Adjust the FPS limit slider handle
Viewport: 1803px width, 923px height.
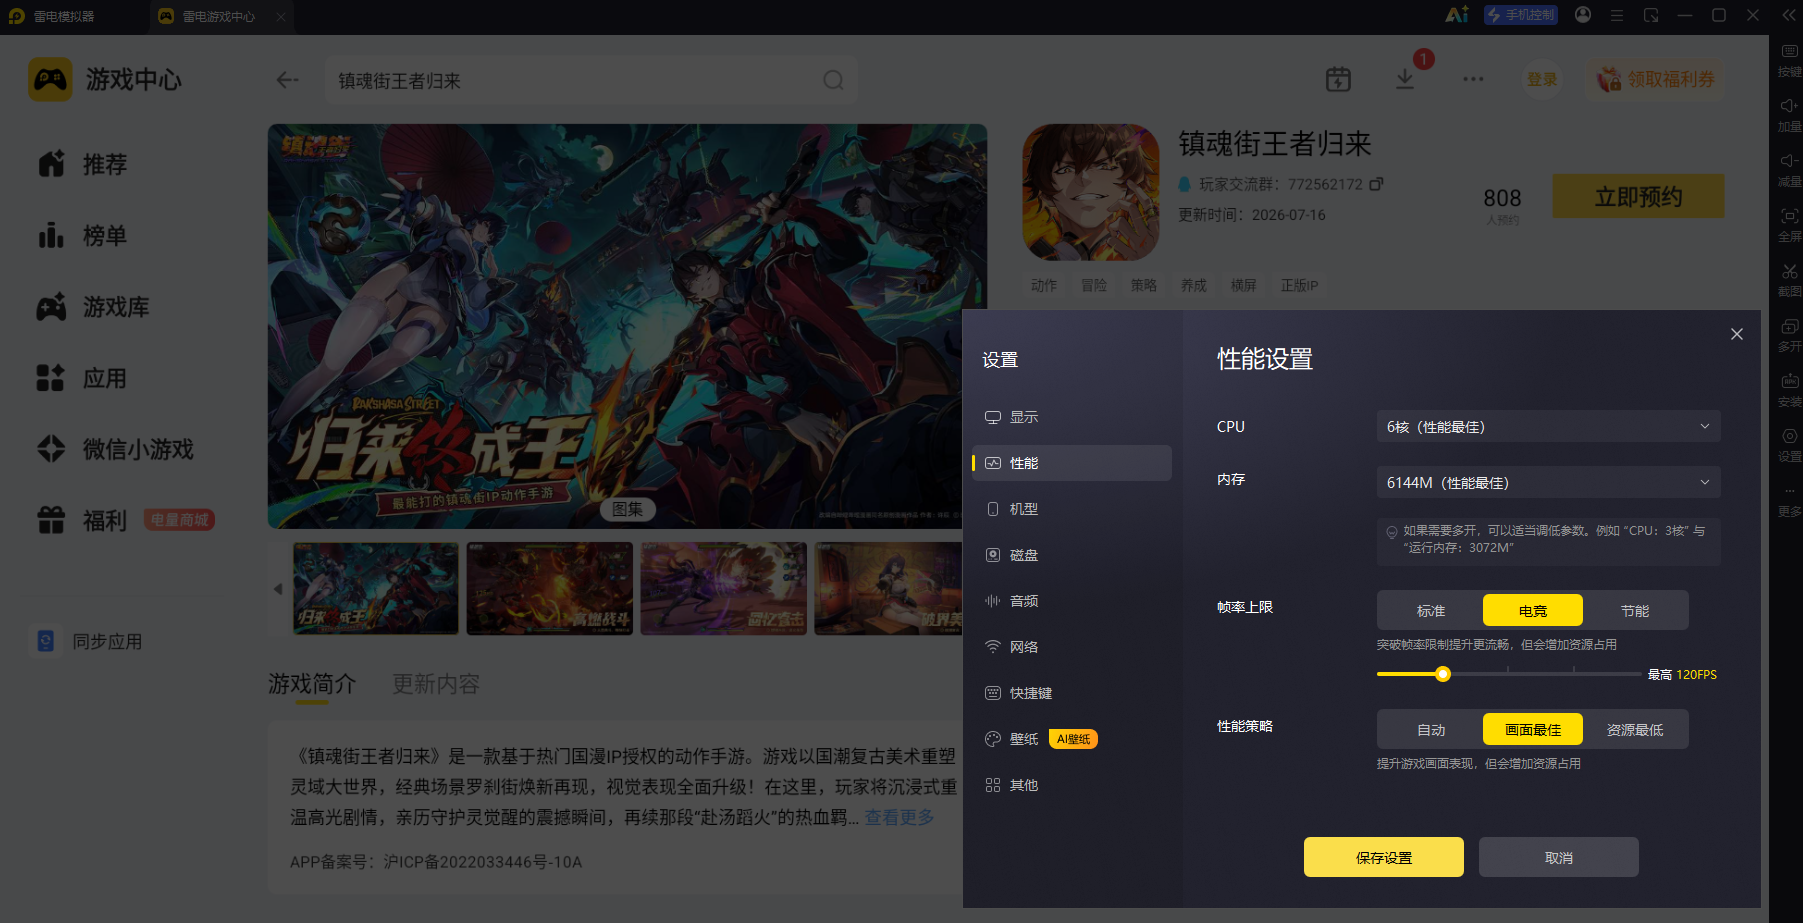1443,674
